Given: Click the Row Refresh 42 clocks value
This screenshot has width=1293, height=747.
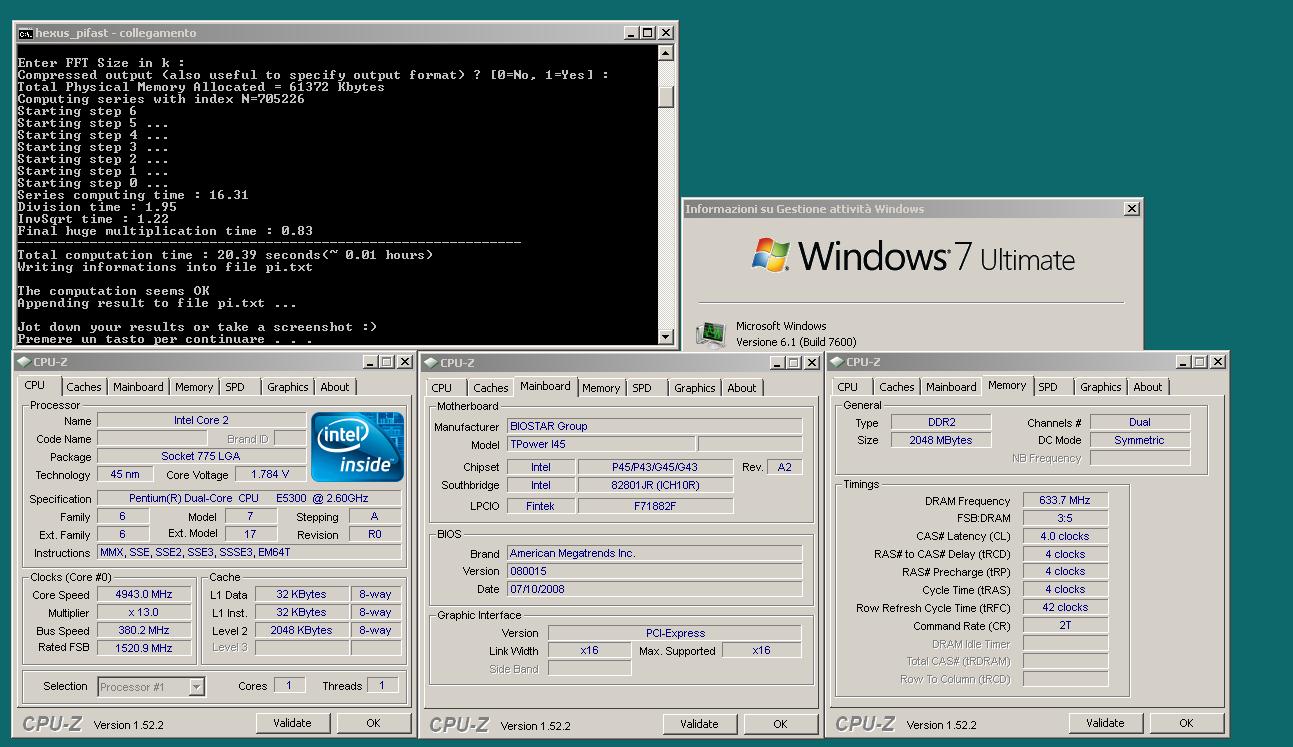Looking at the screenshot, I should pos(1065,607).
